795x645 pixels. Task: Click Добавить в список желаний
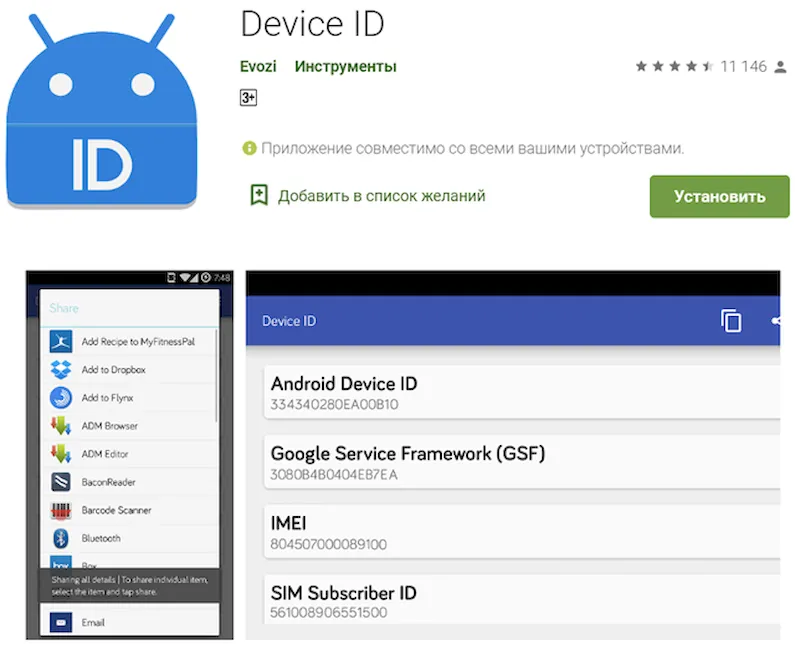(x=381, y=196)
